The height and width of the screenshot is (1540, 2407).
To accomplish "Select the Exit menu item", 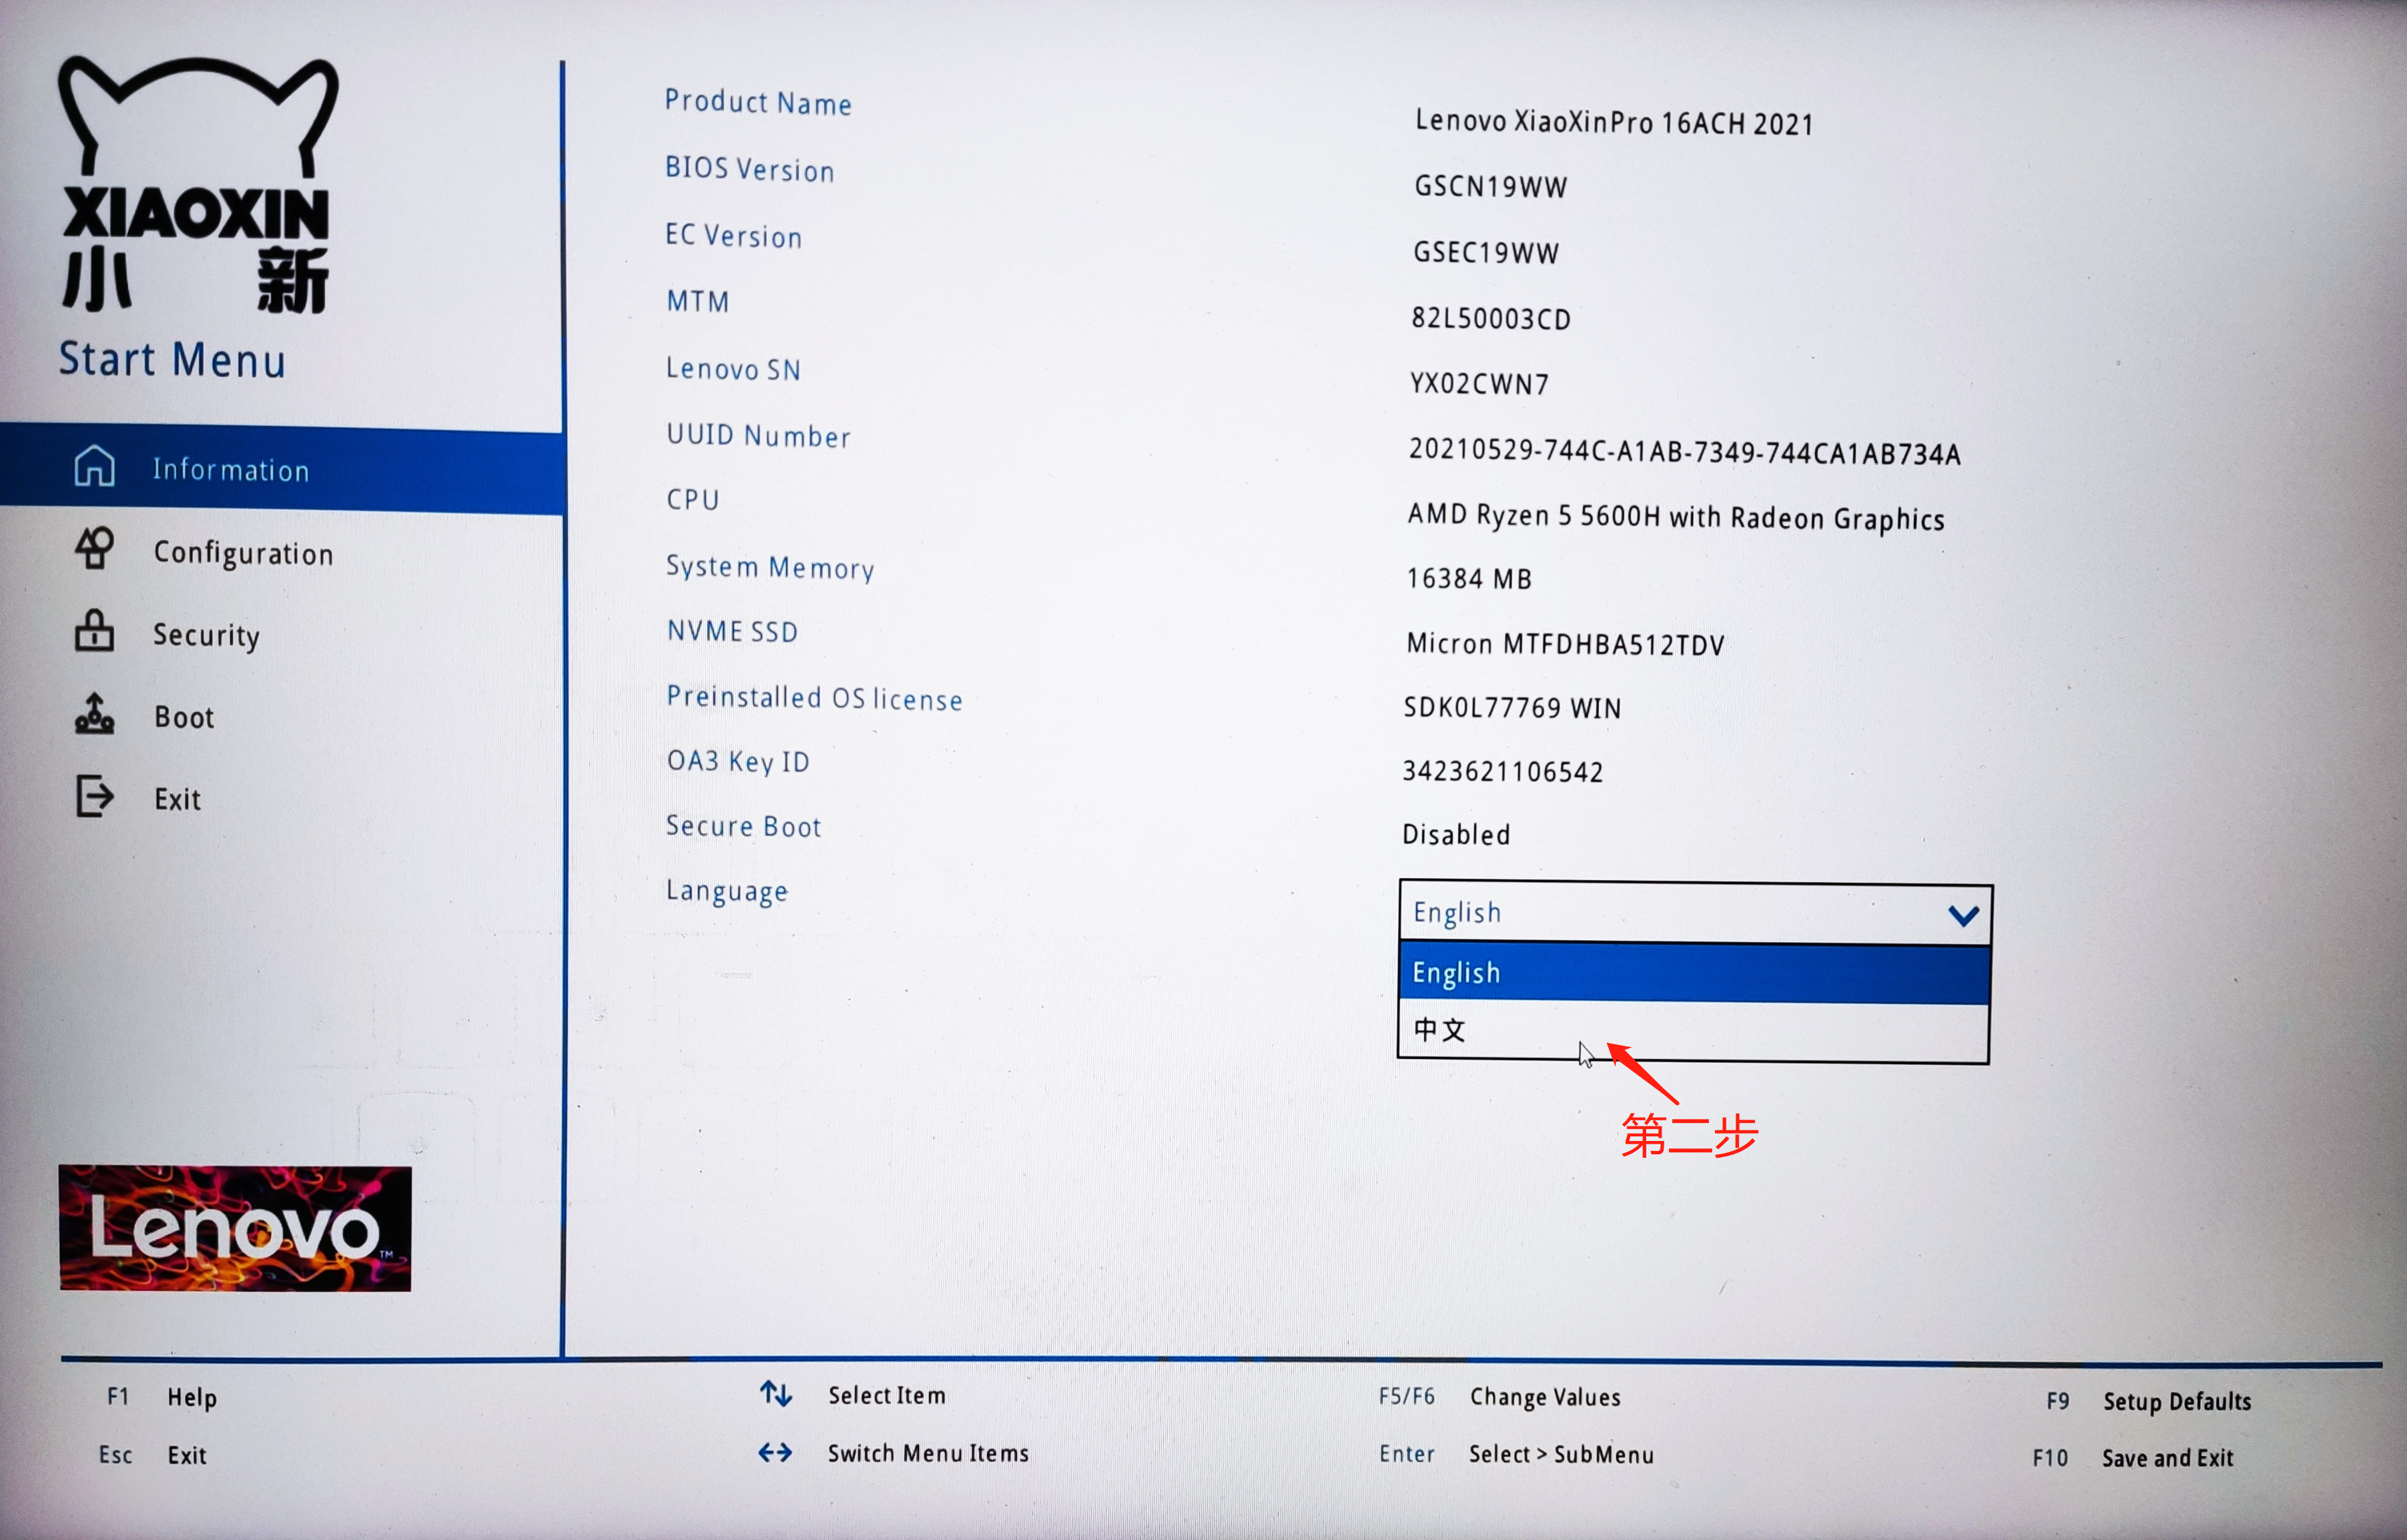I will point(177,799).
